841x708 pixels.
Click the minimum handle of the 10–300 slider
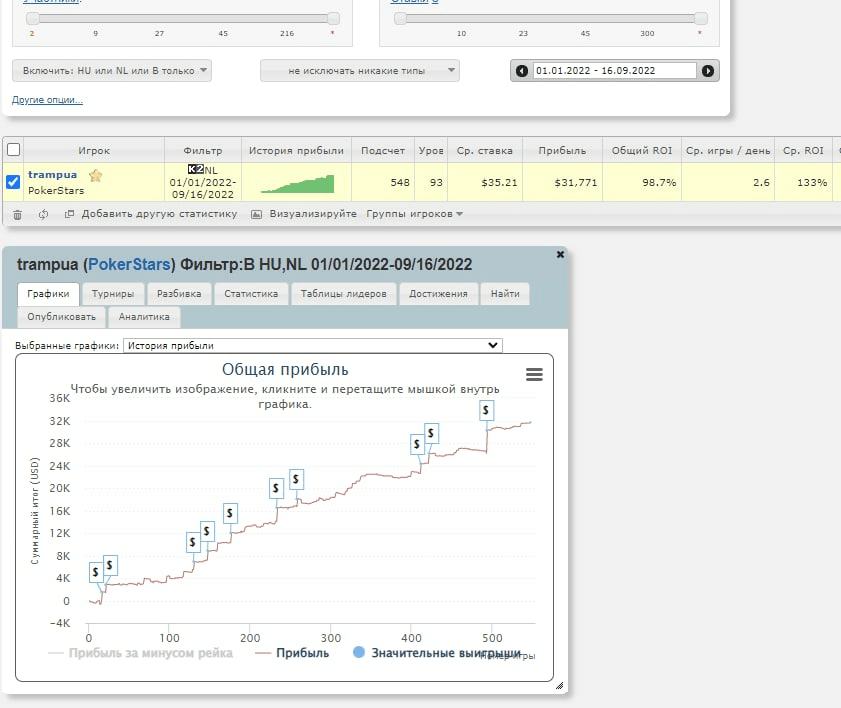click(400, 18)
